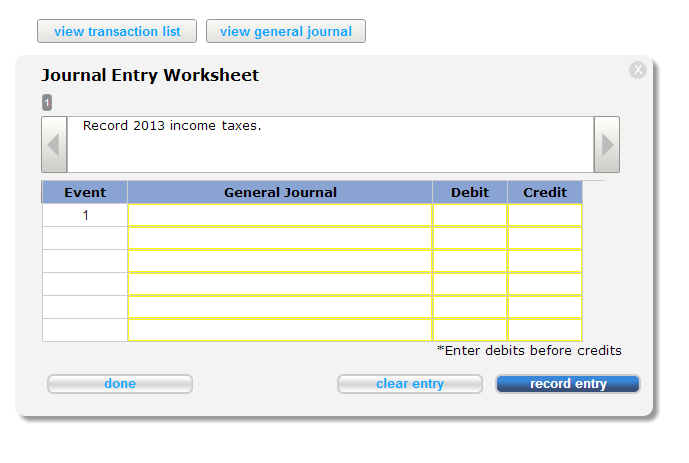689x463 pixels.
Task: Open the view general journal button
Action: coord(286,31)
